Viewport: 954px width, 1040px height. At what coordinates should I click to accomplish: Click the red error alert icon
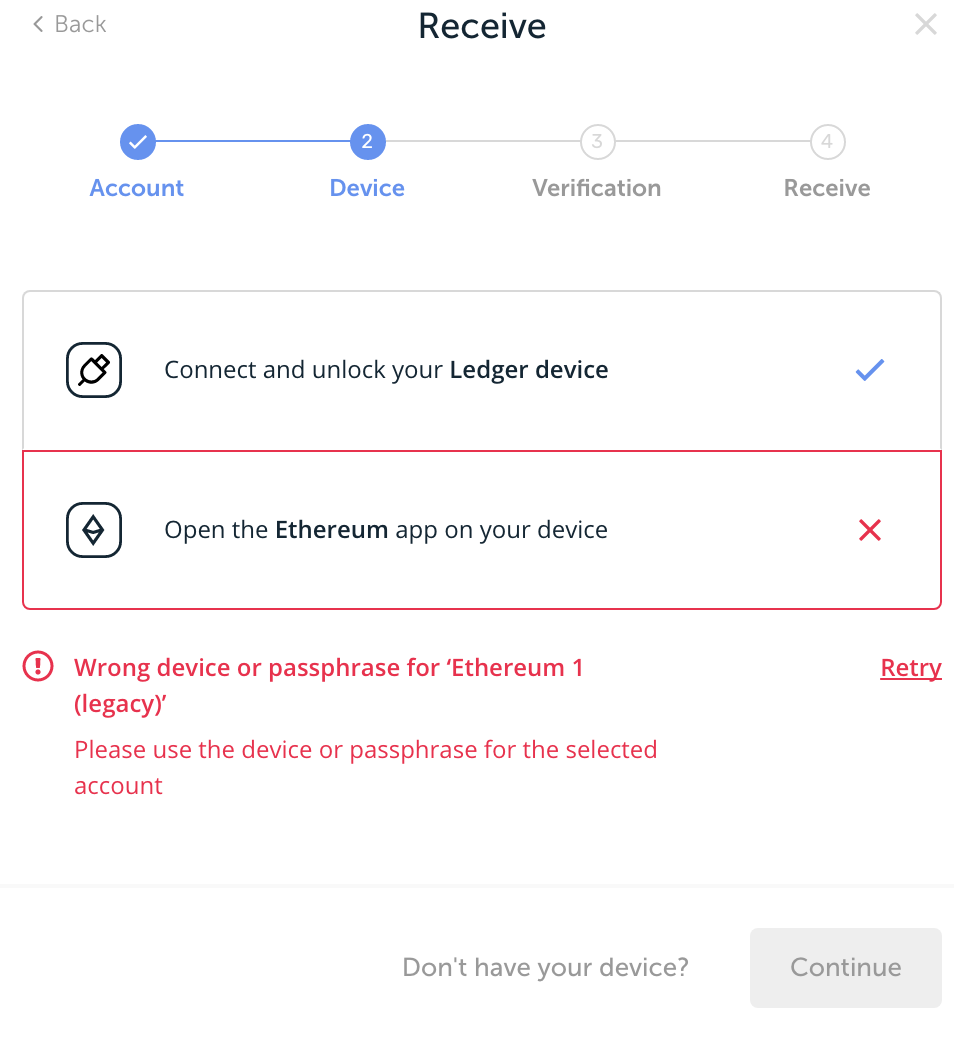coord(37,665)
